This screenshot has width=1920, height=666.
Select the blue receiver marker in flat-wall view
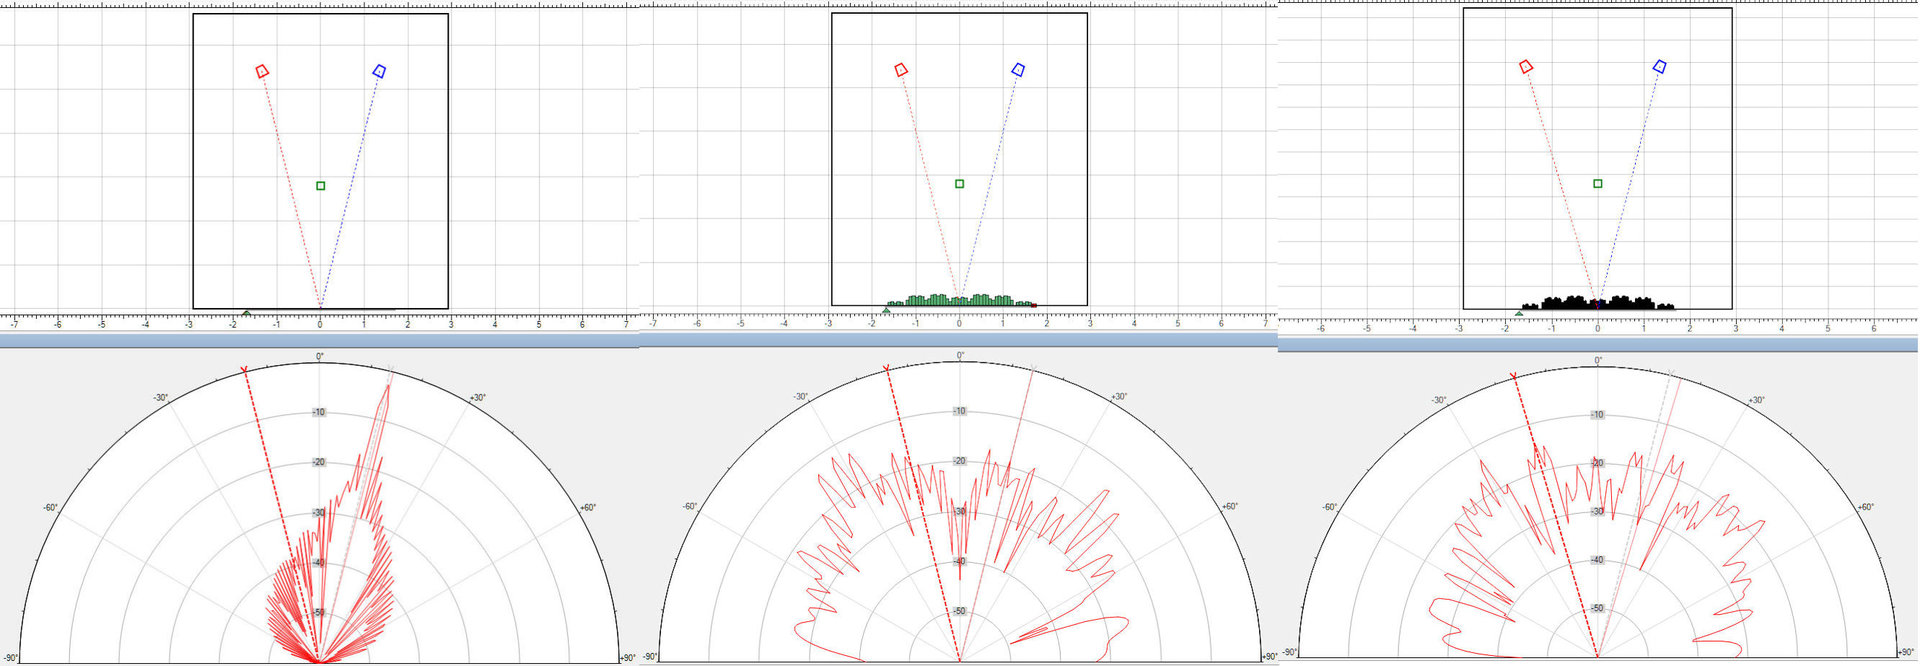(x=379, y=71)
